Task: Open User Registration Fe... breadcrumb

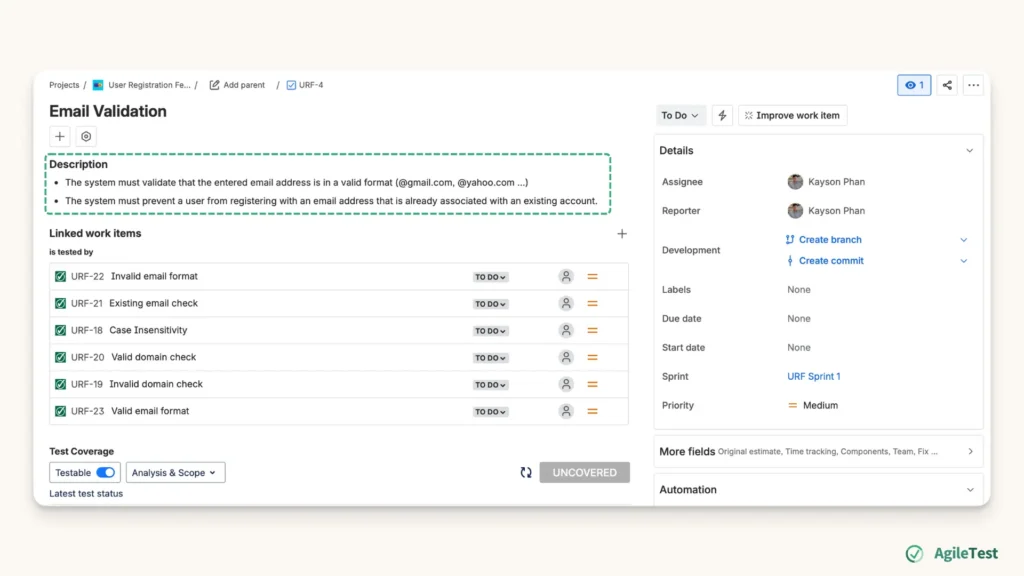Action: 149,85
